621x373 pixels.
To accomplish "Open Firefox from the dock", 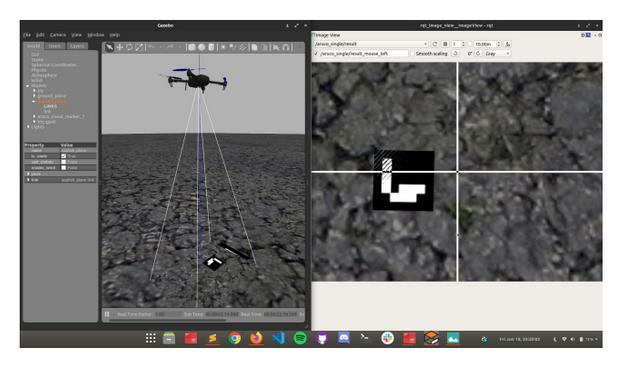I will tap(256, 338).
